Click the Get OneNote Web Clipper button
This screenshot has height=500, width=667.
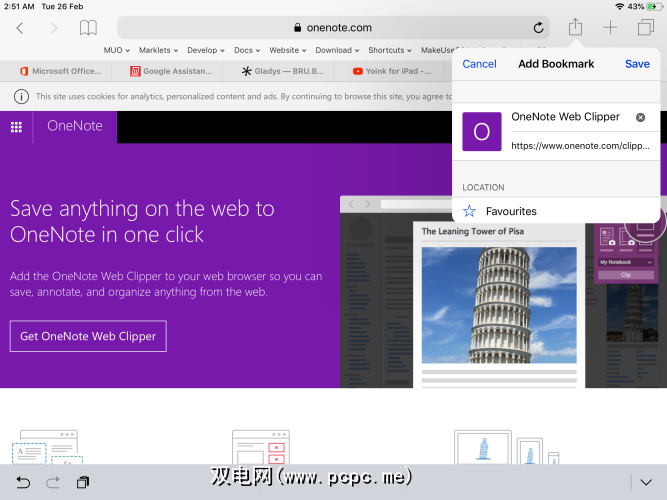88,336
